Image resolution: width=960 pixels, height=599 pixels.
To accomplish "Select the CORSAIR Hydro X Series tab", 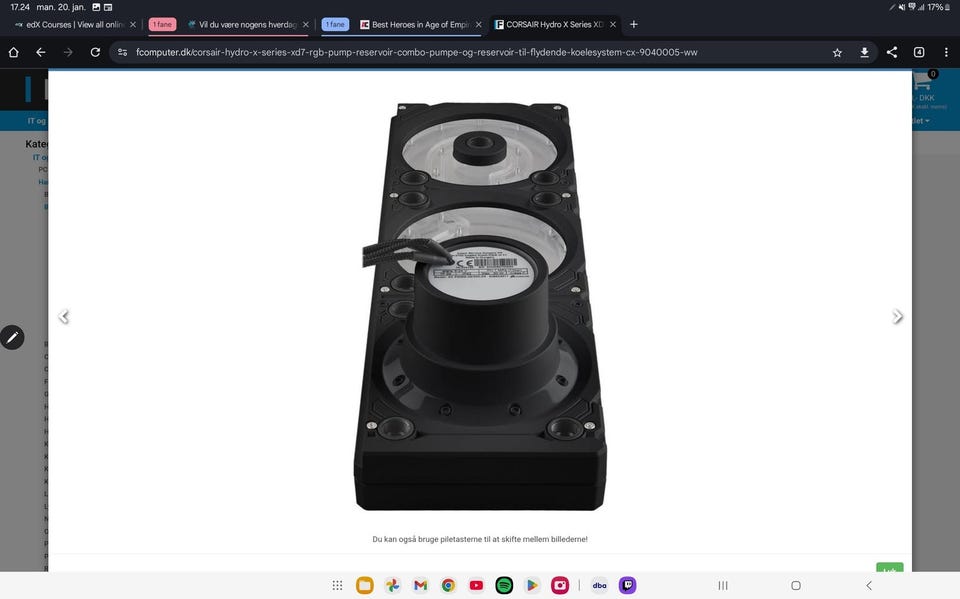I will (x=549, y=24).
